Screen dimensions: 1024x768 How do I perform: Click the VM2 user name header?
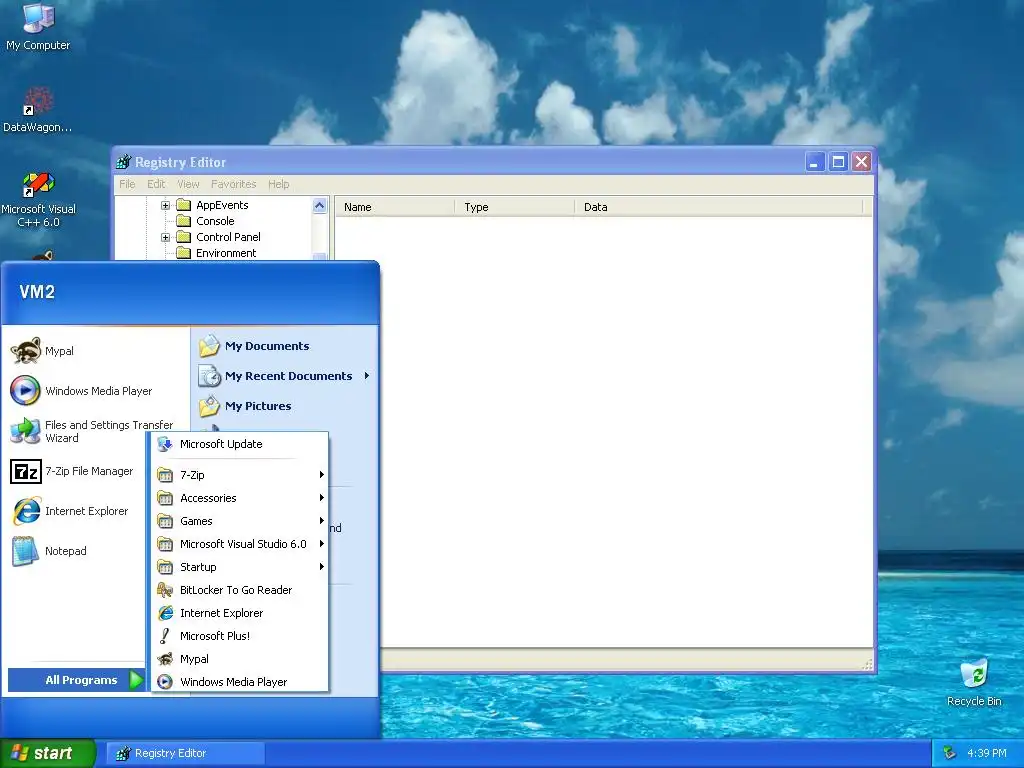37,292
